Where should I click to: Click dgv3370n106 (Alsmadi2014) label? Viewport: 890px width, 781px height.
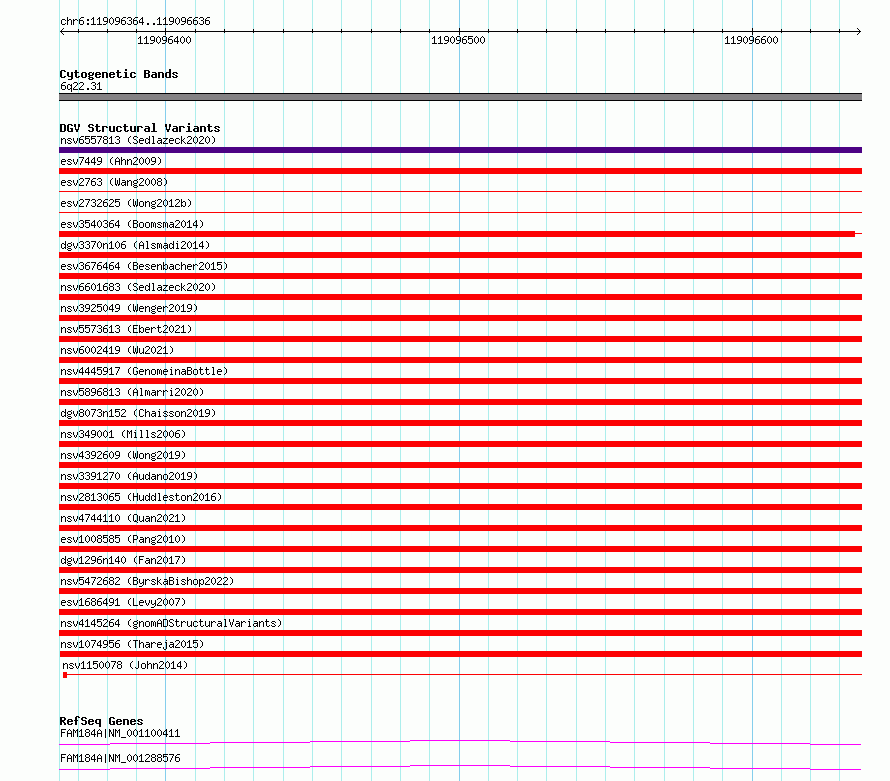coord(135,245)
